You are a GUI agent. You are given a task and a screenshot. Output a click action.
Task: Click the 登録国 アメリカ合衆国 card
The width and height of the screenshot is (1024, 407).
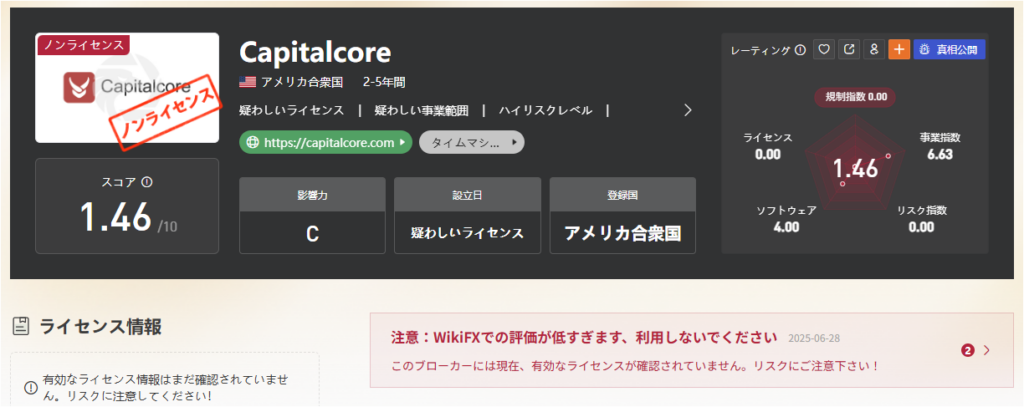click(x=623, y=215)
